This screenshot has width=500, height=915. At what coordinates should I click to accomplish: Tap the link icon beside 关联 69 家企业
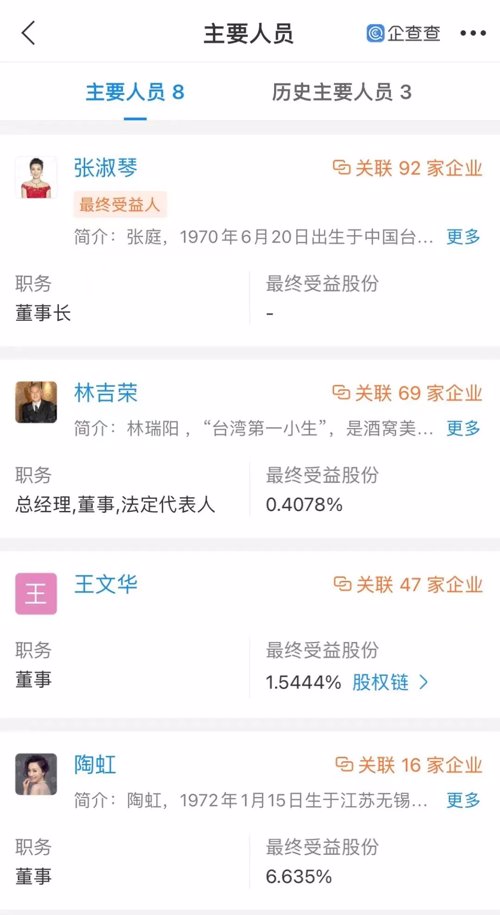[341, 393]
